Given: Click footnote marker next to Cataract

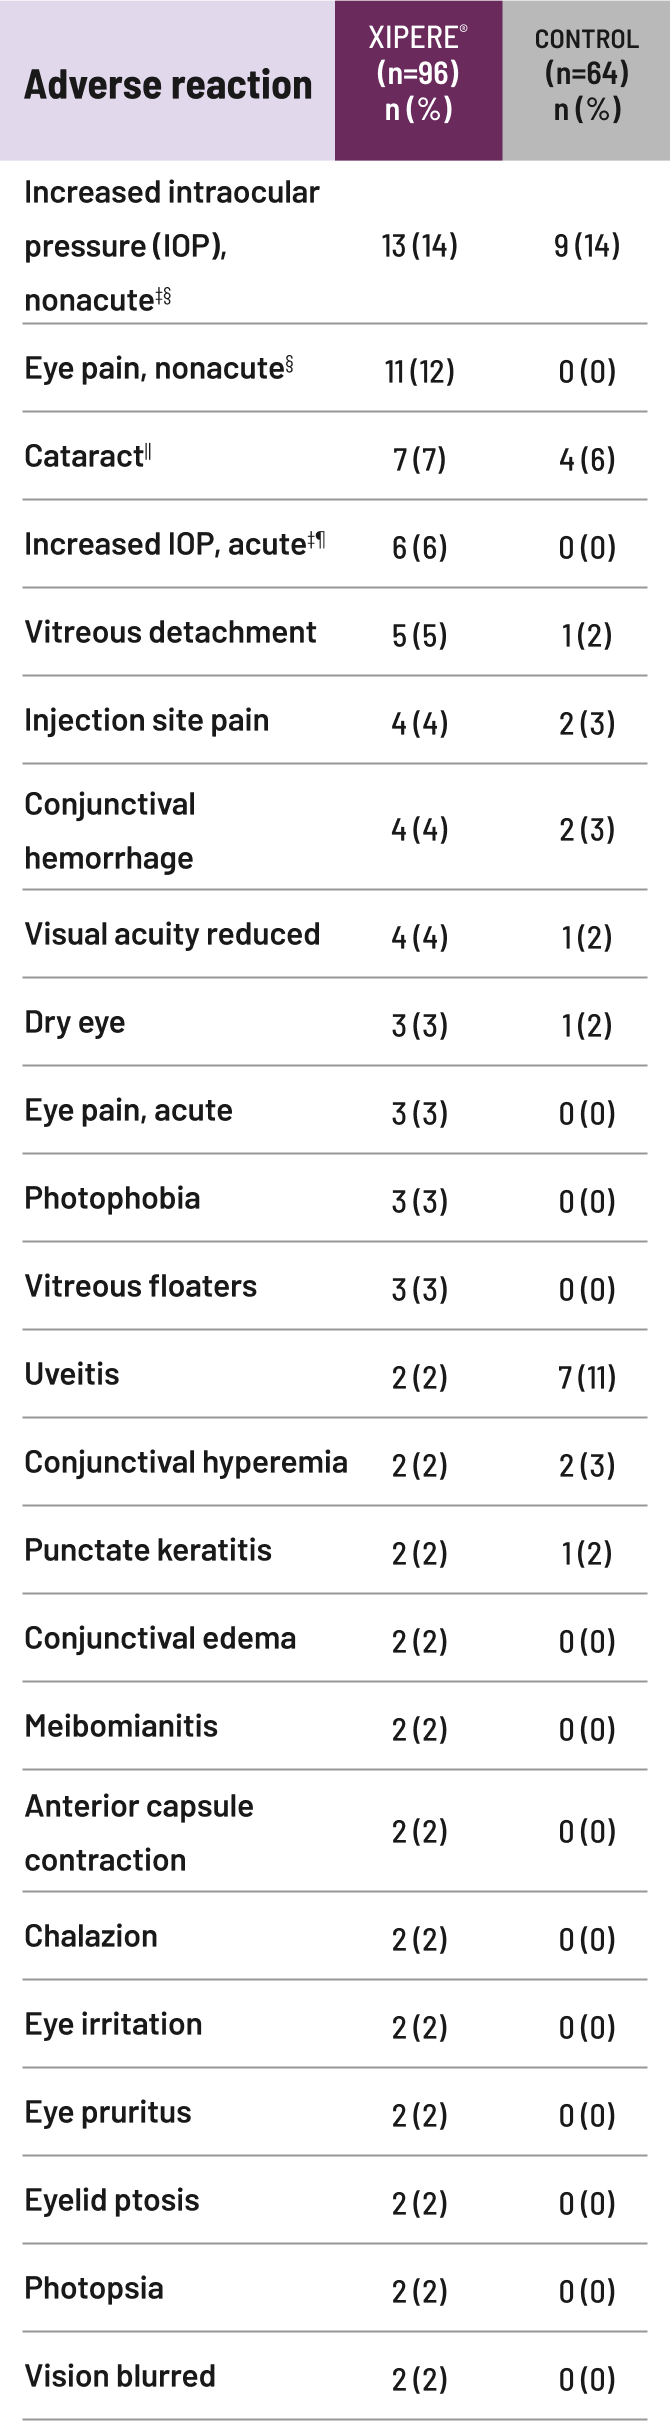Looking at the screenshot, I should (148, 453).
